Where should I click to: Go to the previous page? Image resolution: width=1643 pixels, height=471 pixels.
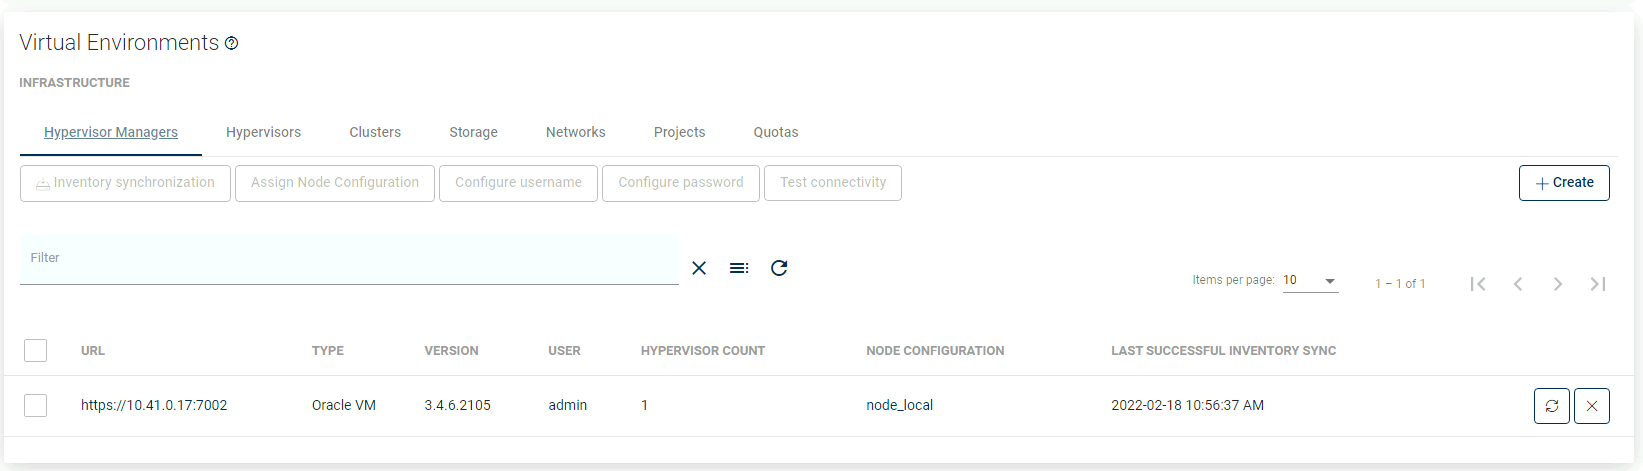1518,284
